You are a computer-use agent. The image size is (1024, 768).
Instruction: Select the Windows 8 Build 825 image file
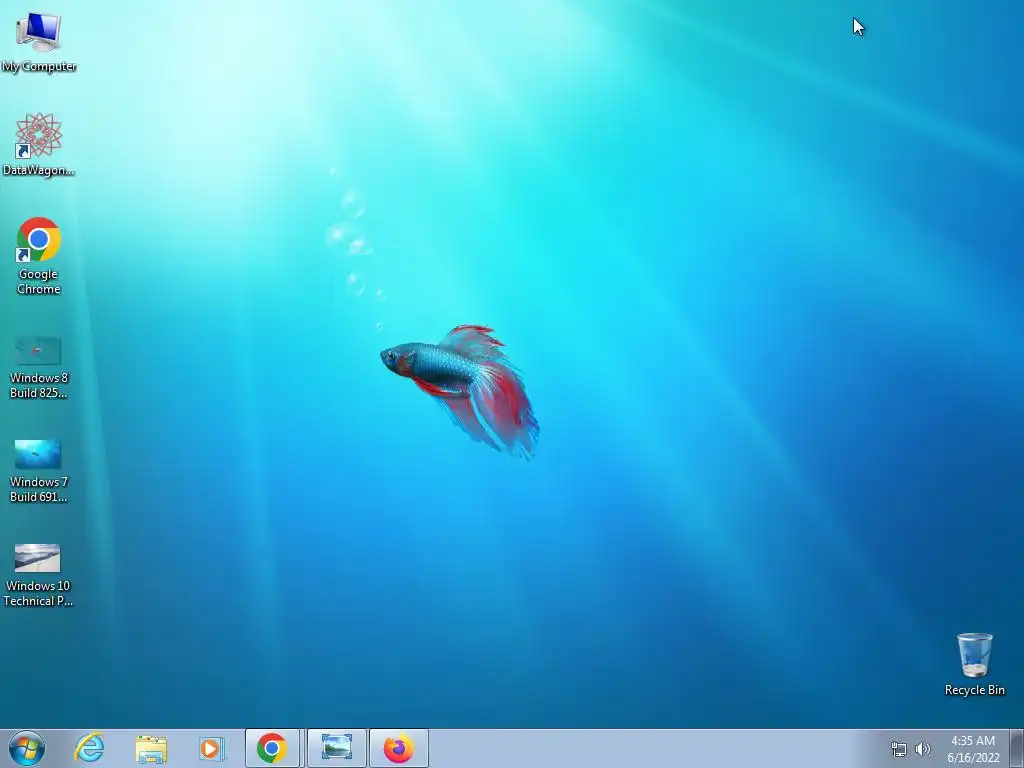39,367
